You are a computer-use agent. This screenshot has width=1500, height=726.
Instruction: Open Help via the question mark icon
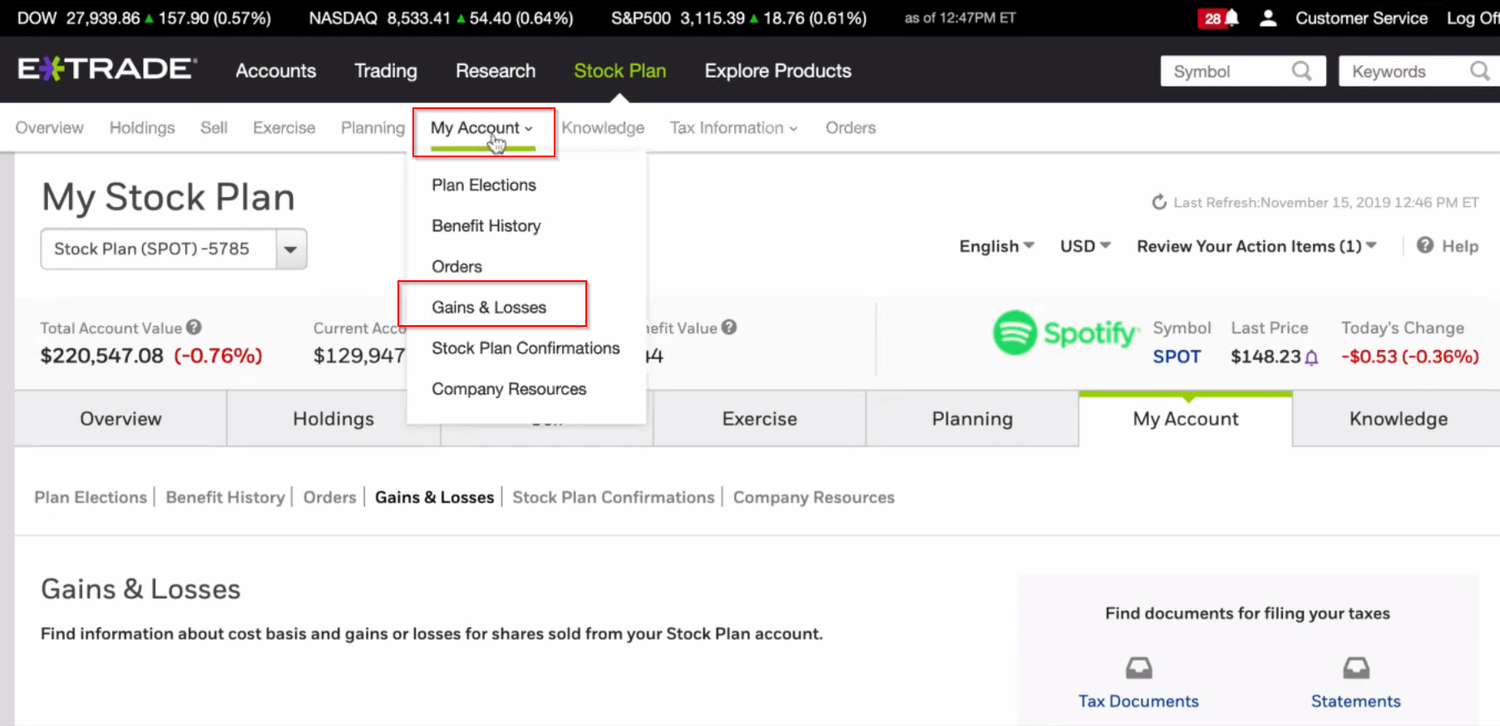[1424, 246]
